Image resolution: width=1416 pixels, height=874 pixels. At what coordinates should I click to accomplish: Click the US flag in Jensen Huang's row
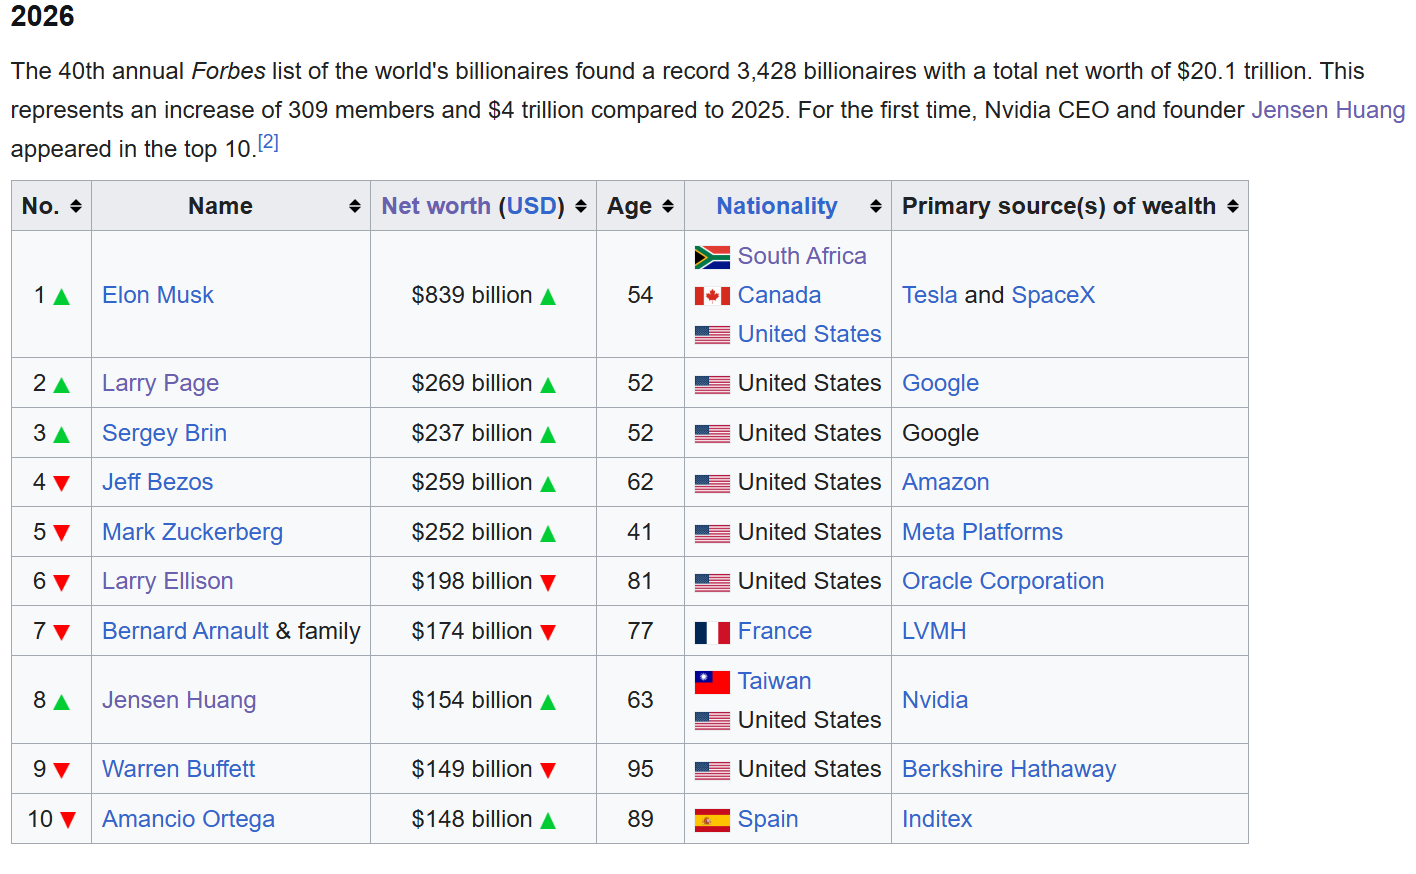coord(712,721)
